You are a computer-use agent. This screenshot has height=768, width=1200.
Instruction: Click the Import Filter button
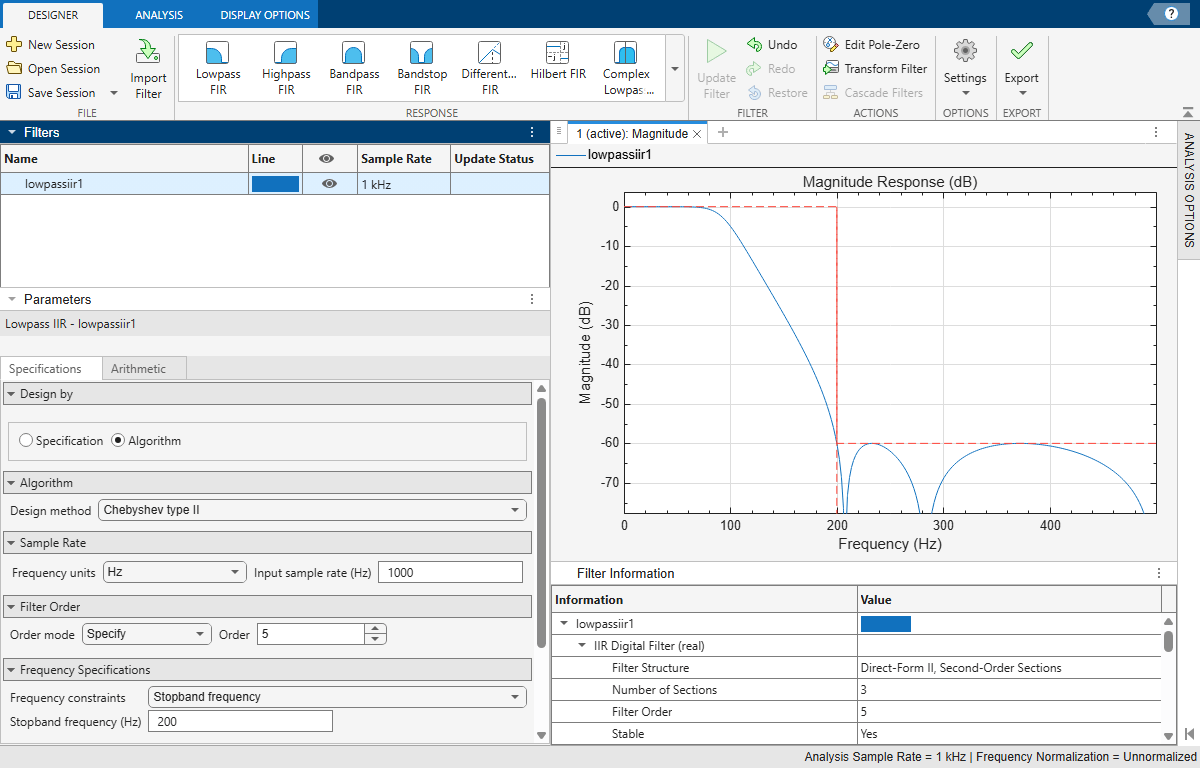148,69
